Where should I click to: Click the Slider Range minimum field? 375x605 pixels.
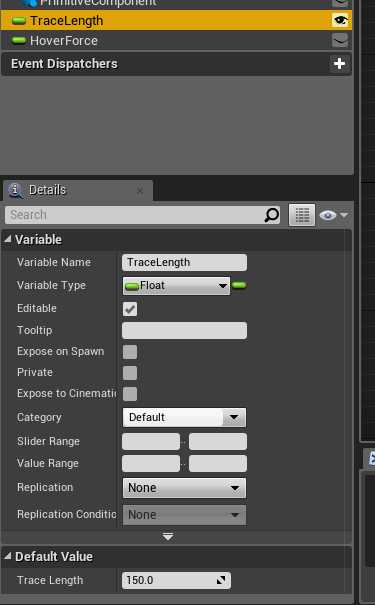point(151,441)
